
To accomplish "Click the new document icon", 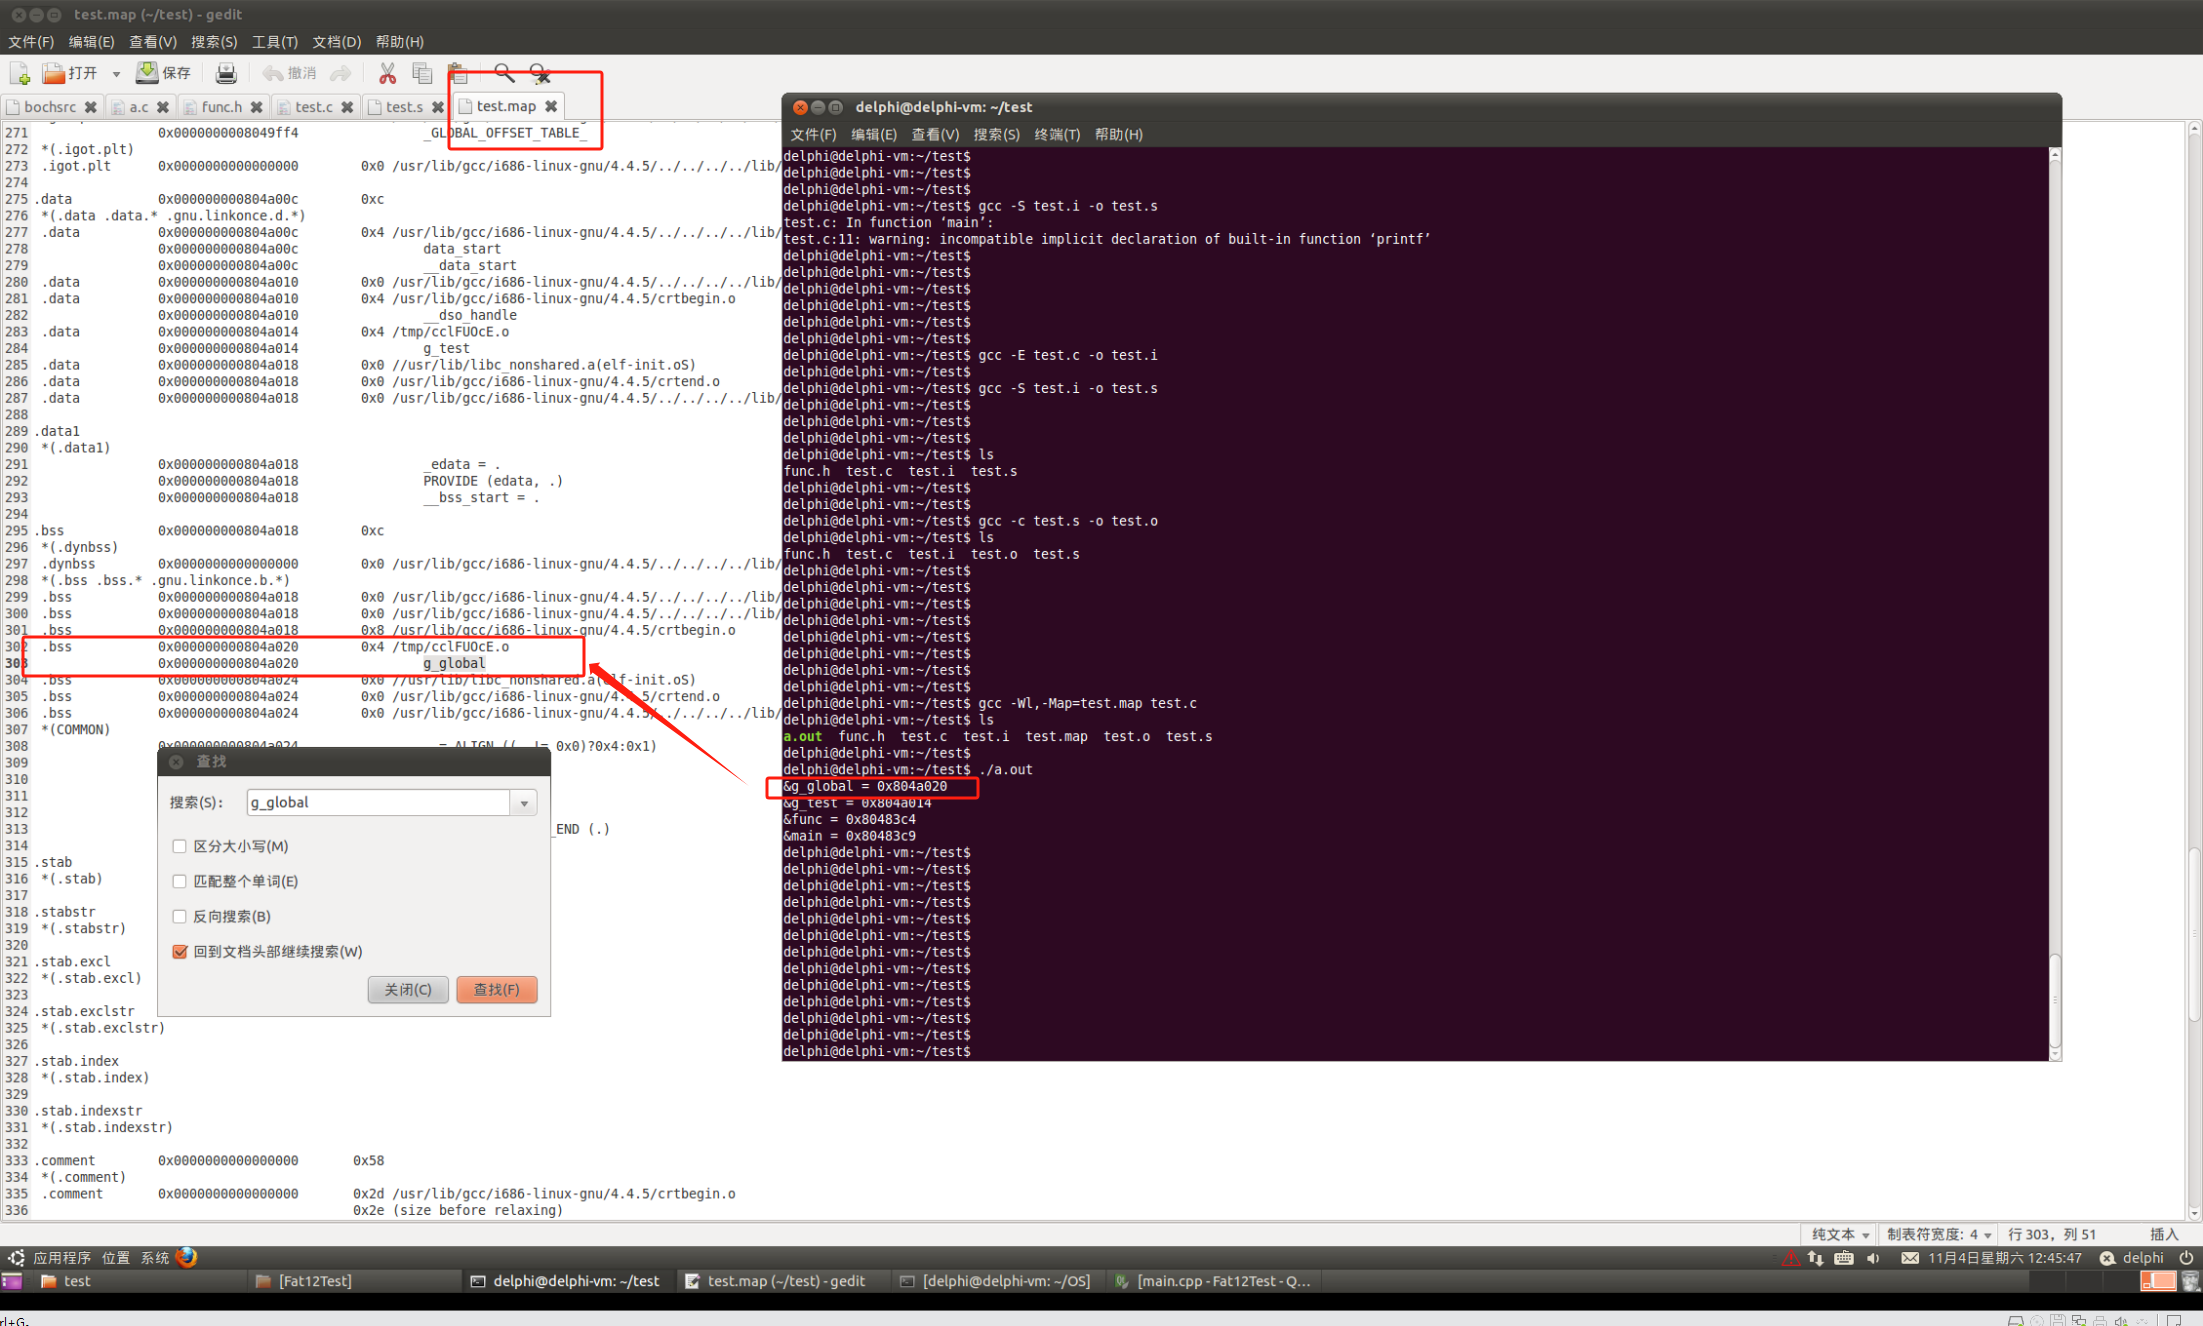I will click(x=19, y=73).
